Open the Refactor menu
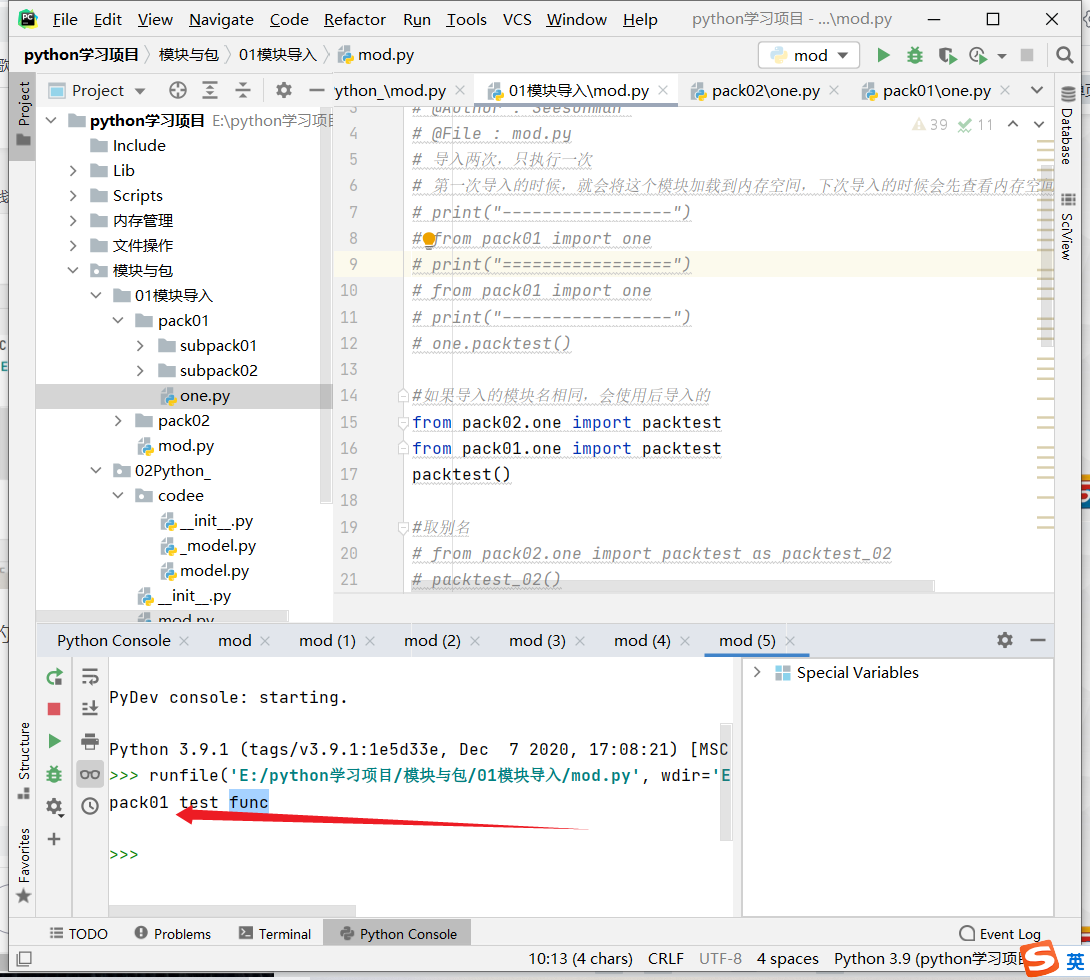 pyautogui.click(x=355, y=19)
